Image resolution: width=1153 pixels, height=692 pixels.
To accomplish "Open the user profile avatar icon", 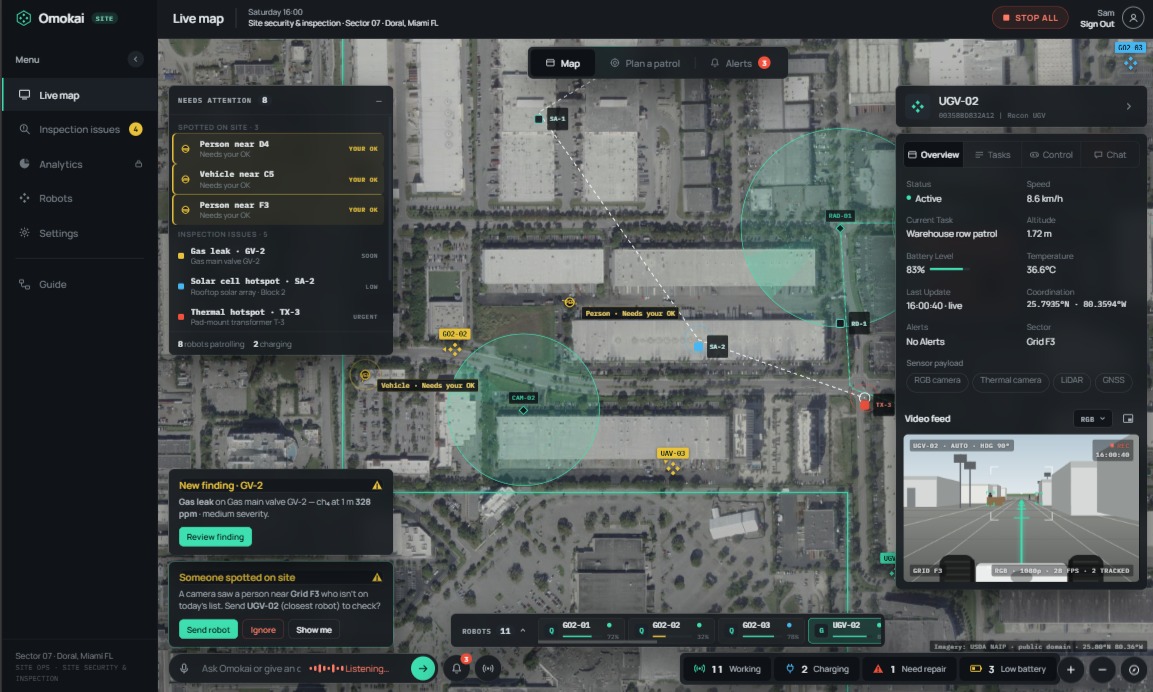I will click(1133, 18).
